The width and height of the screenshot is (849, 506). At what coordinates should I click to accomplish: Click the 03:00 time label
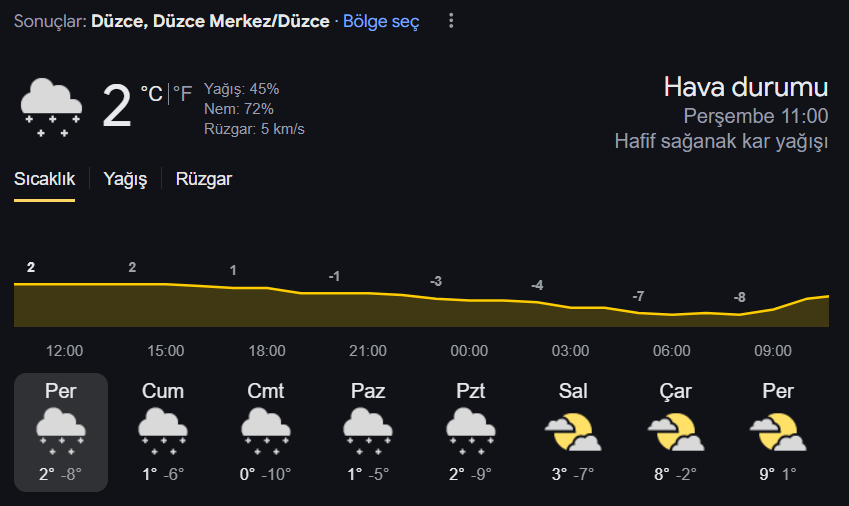[x=570, y=351]
